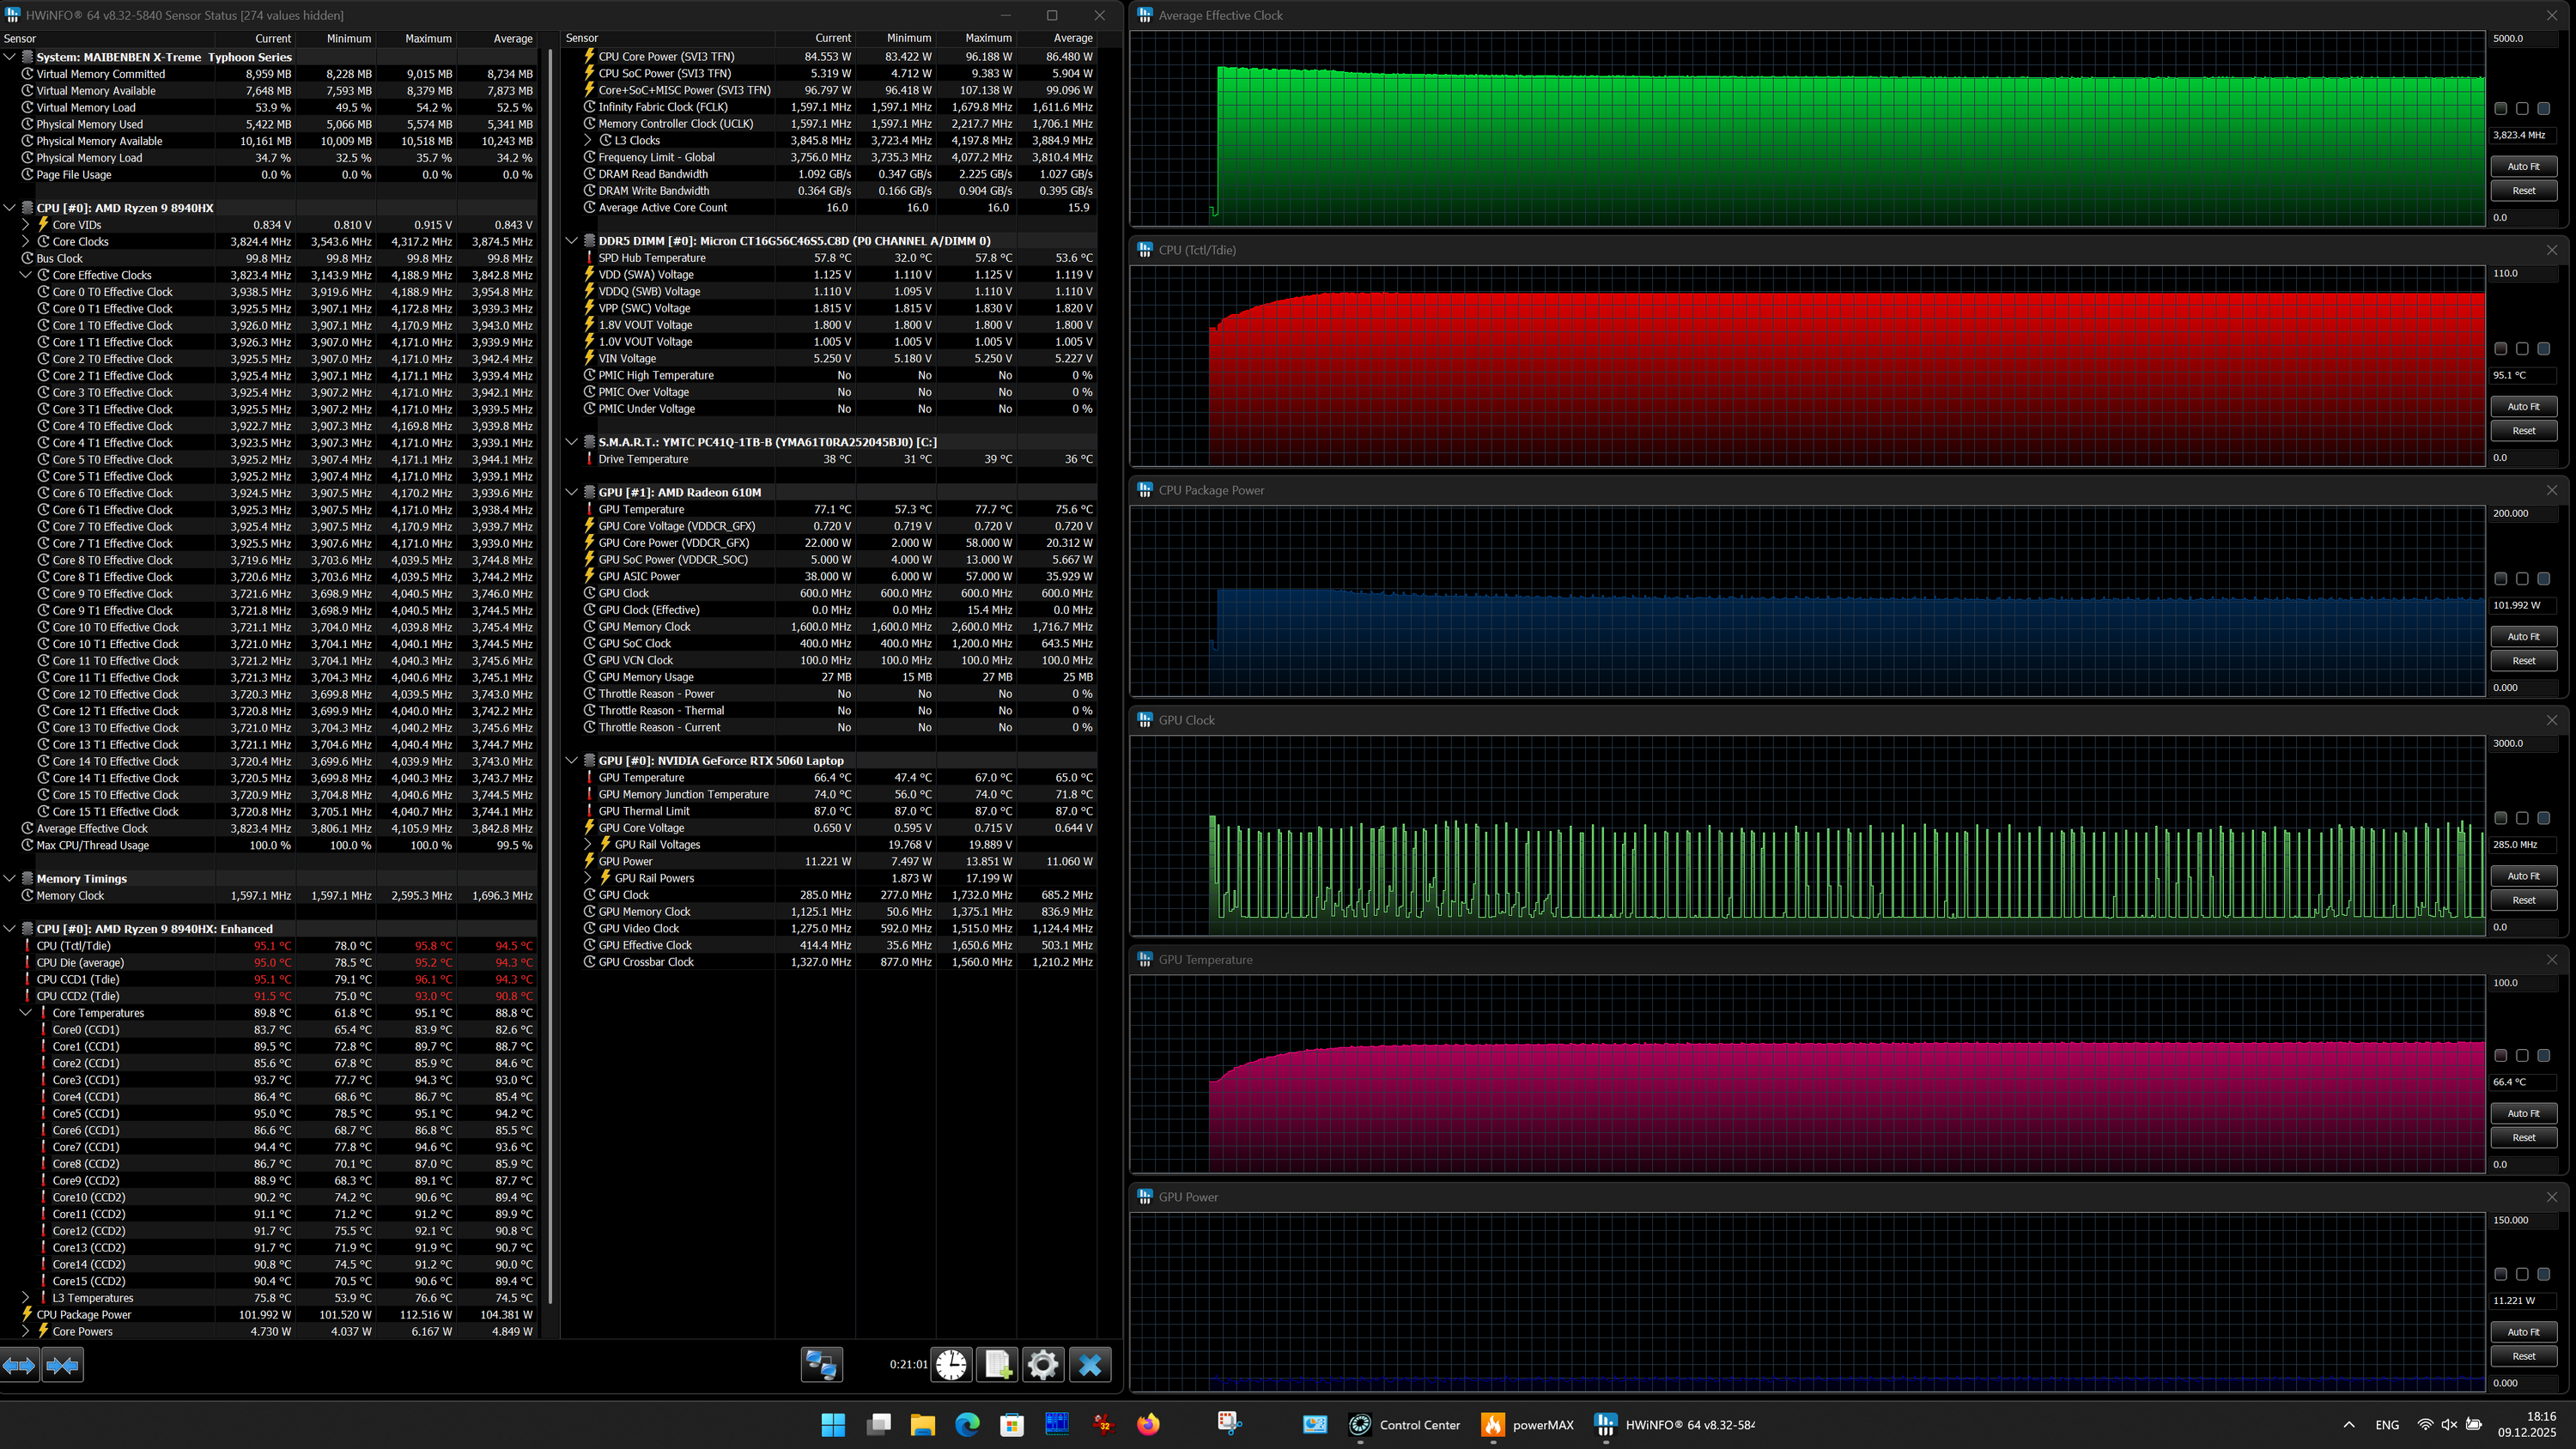Collapse the Core Effective Clocks tree
This screenshot has width=2576, height=1449.
point(26,275)
